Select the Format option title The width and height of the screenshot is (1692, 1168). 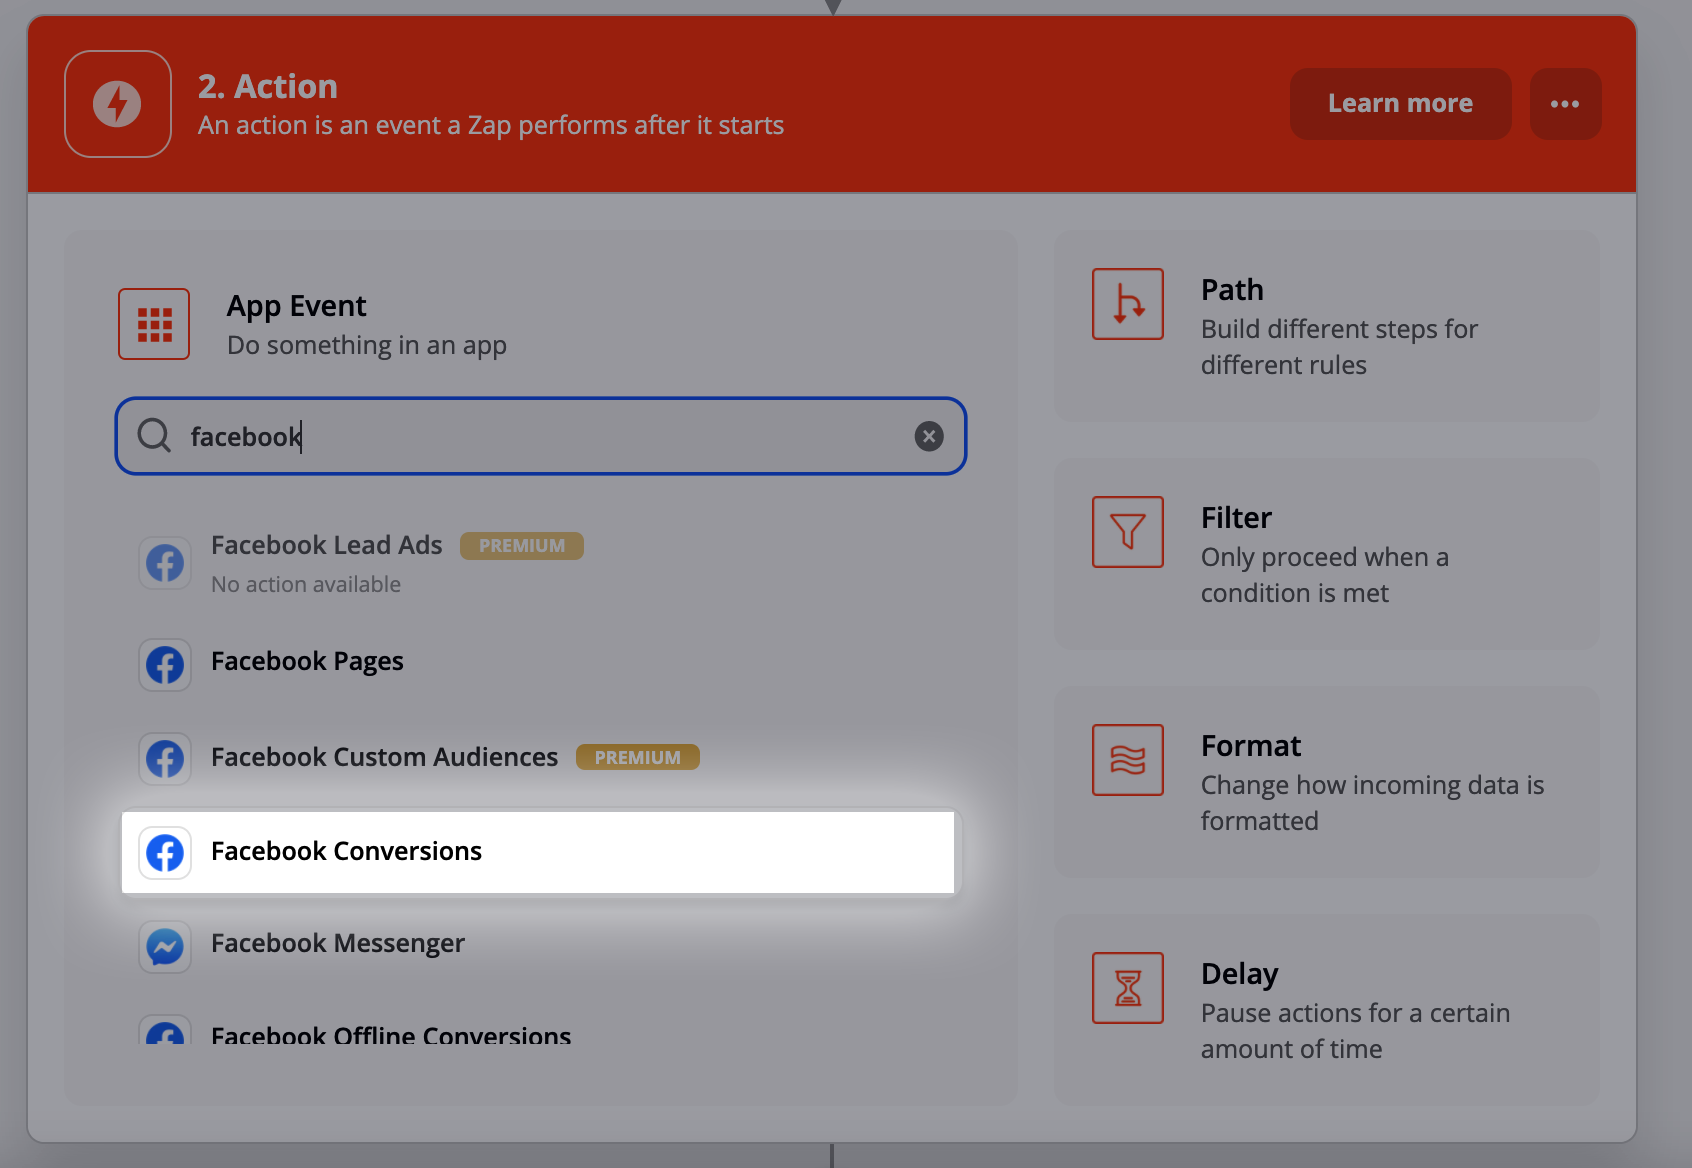click(1251, 746)
